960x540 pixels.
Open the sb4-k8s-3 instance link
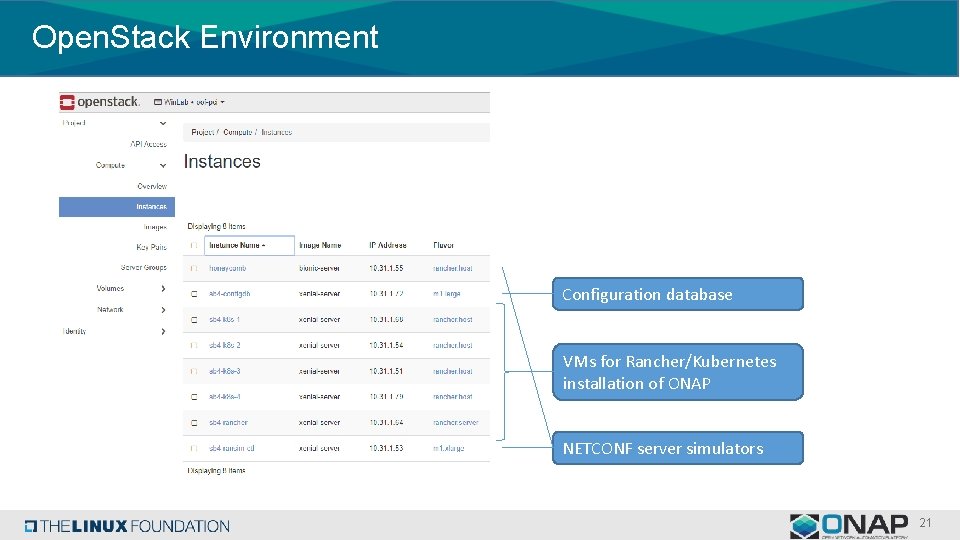pyautogui.click(x=224, y=371)
